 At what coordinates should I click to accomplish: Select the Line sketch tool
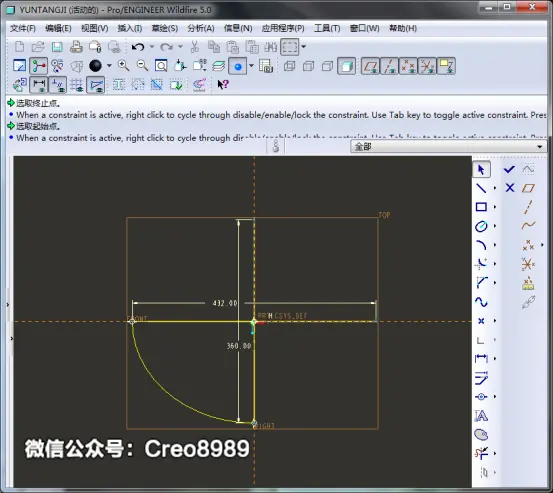click(x=481, y=188)
